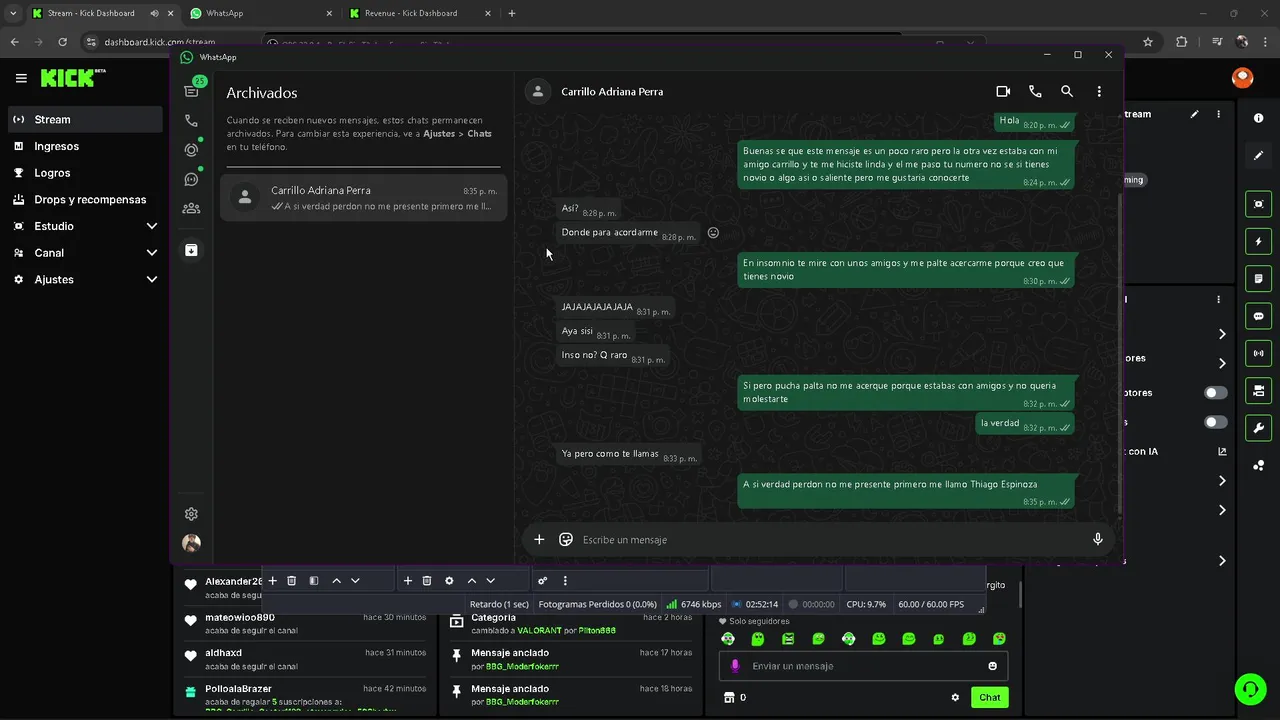
Task: Open Logros in Kick sidebar
Action: pyautogui.click(x=84, y=173)
